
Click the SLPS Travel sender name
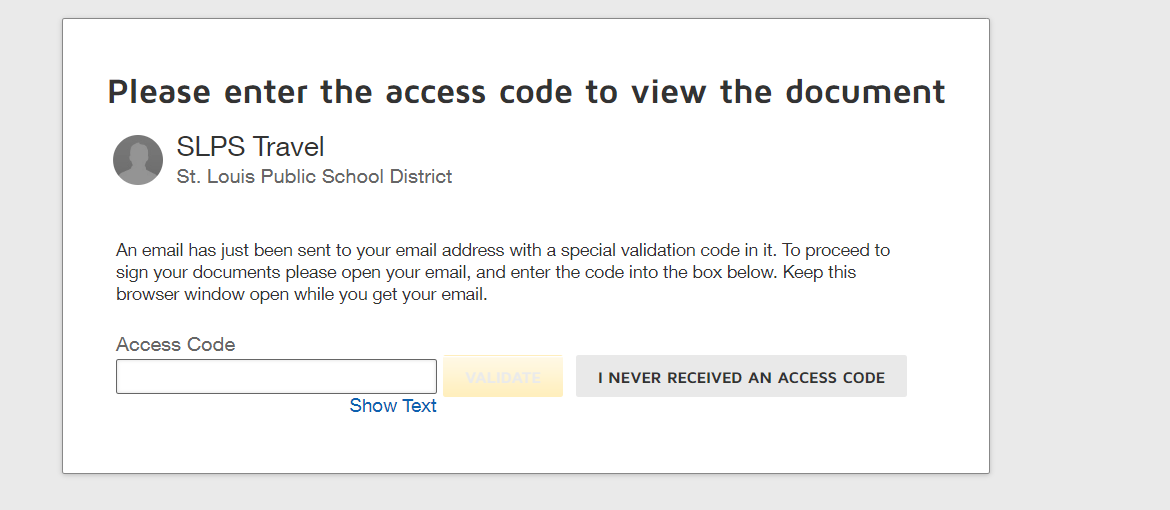(250, 147)
